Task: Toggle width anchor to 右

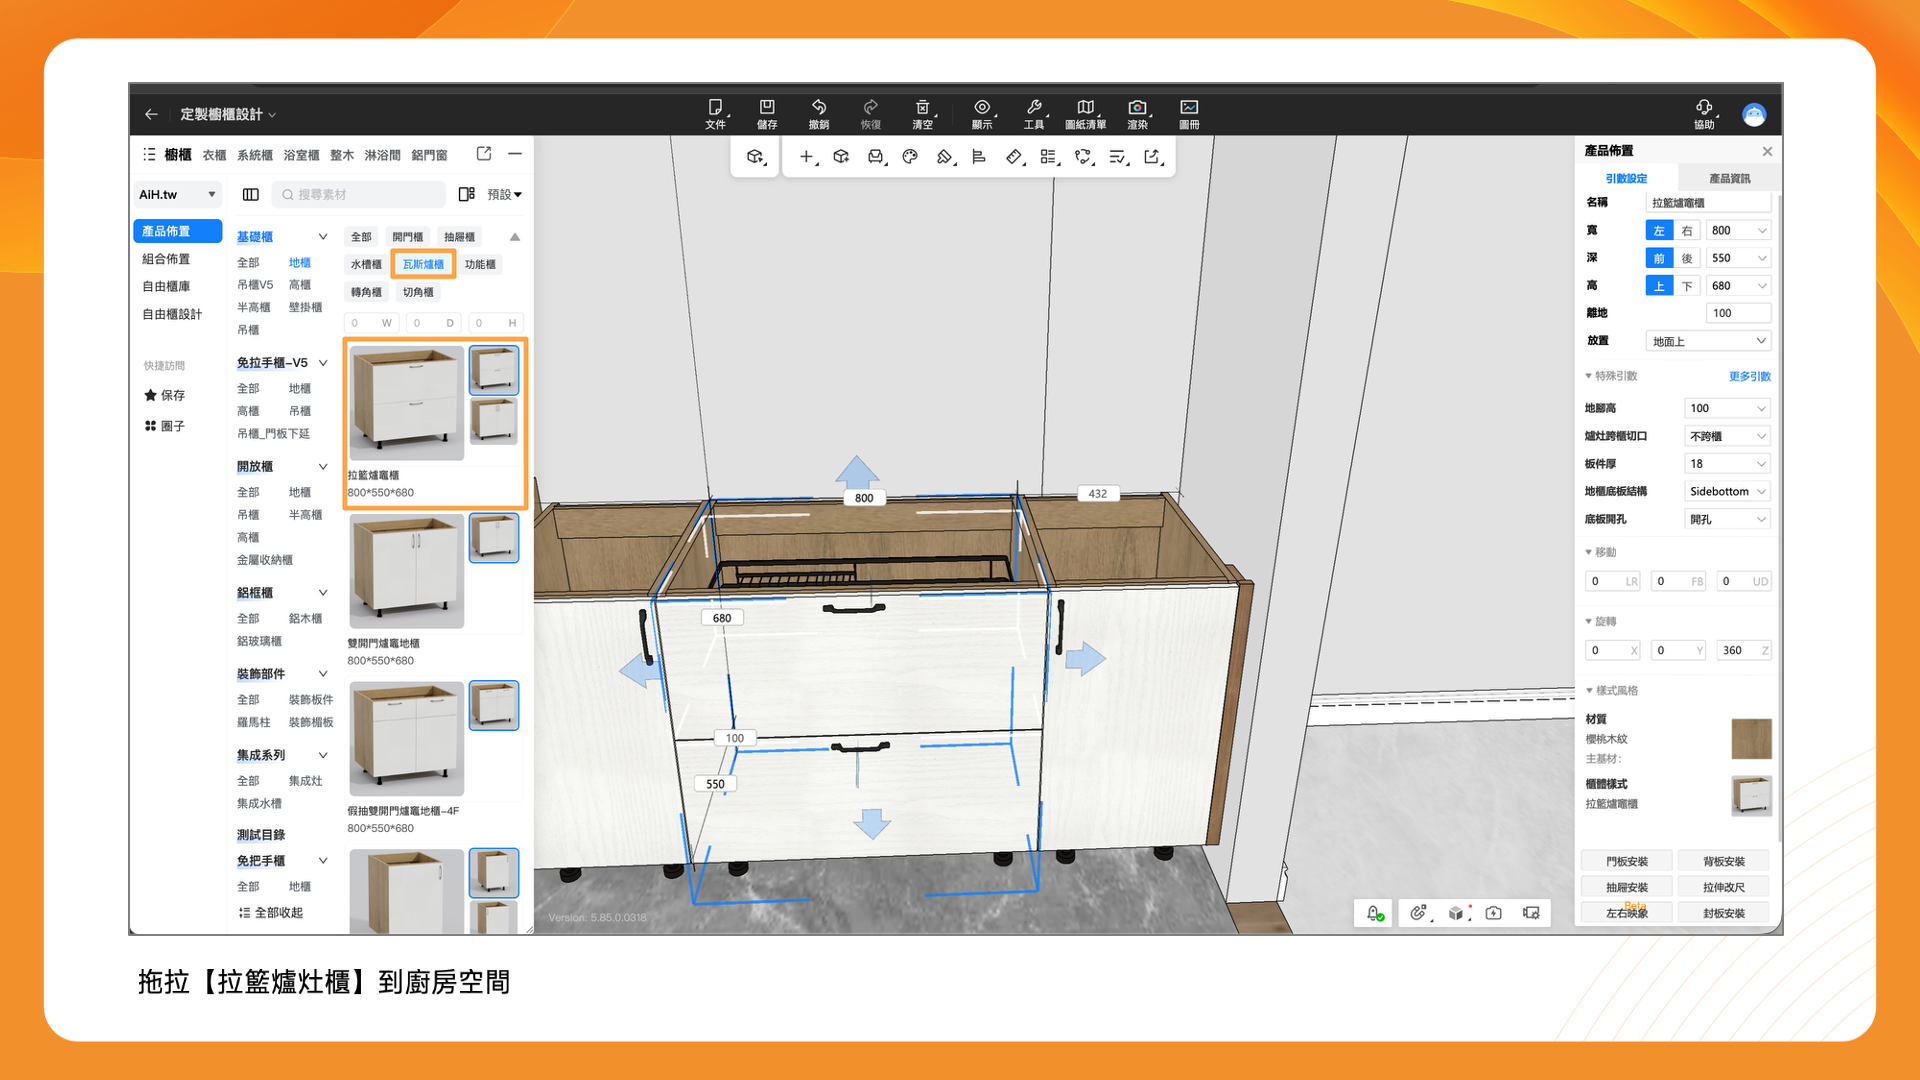Action: [x=1687, y=231]
